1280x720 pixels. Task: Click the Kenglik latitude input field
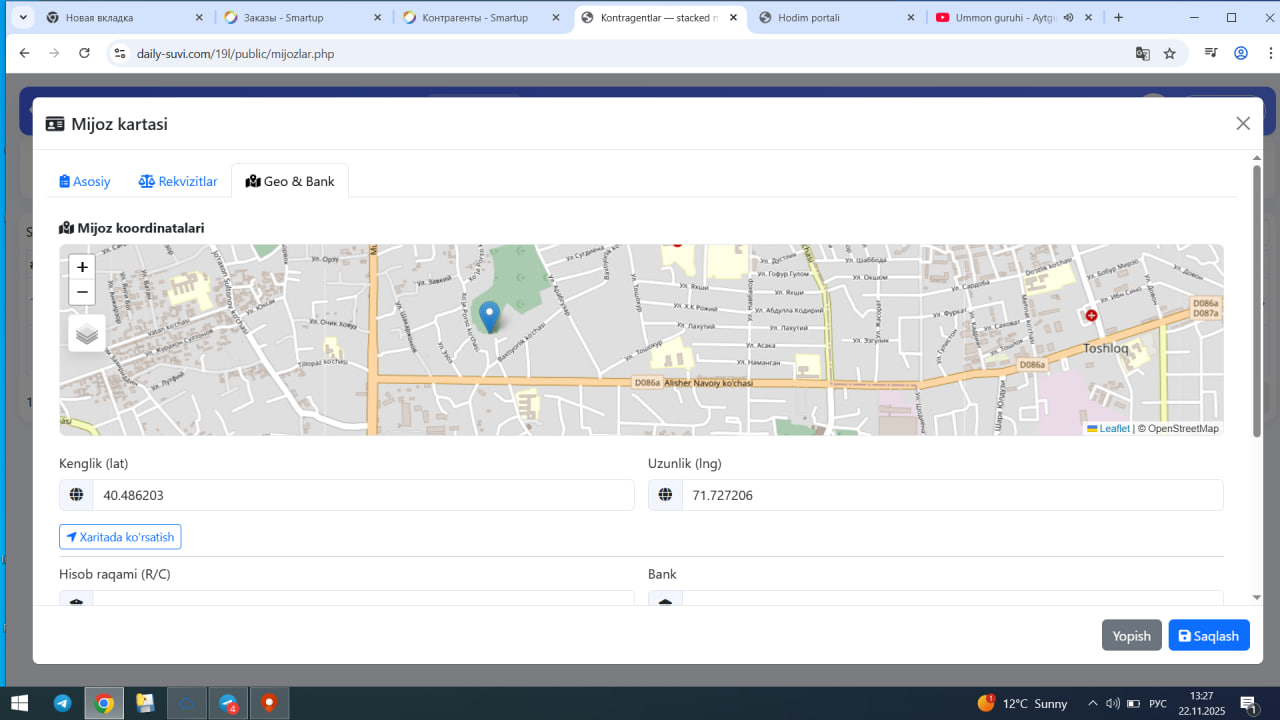click(362, 495)
